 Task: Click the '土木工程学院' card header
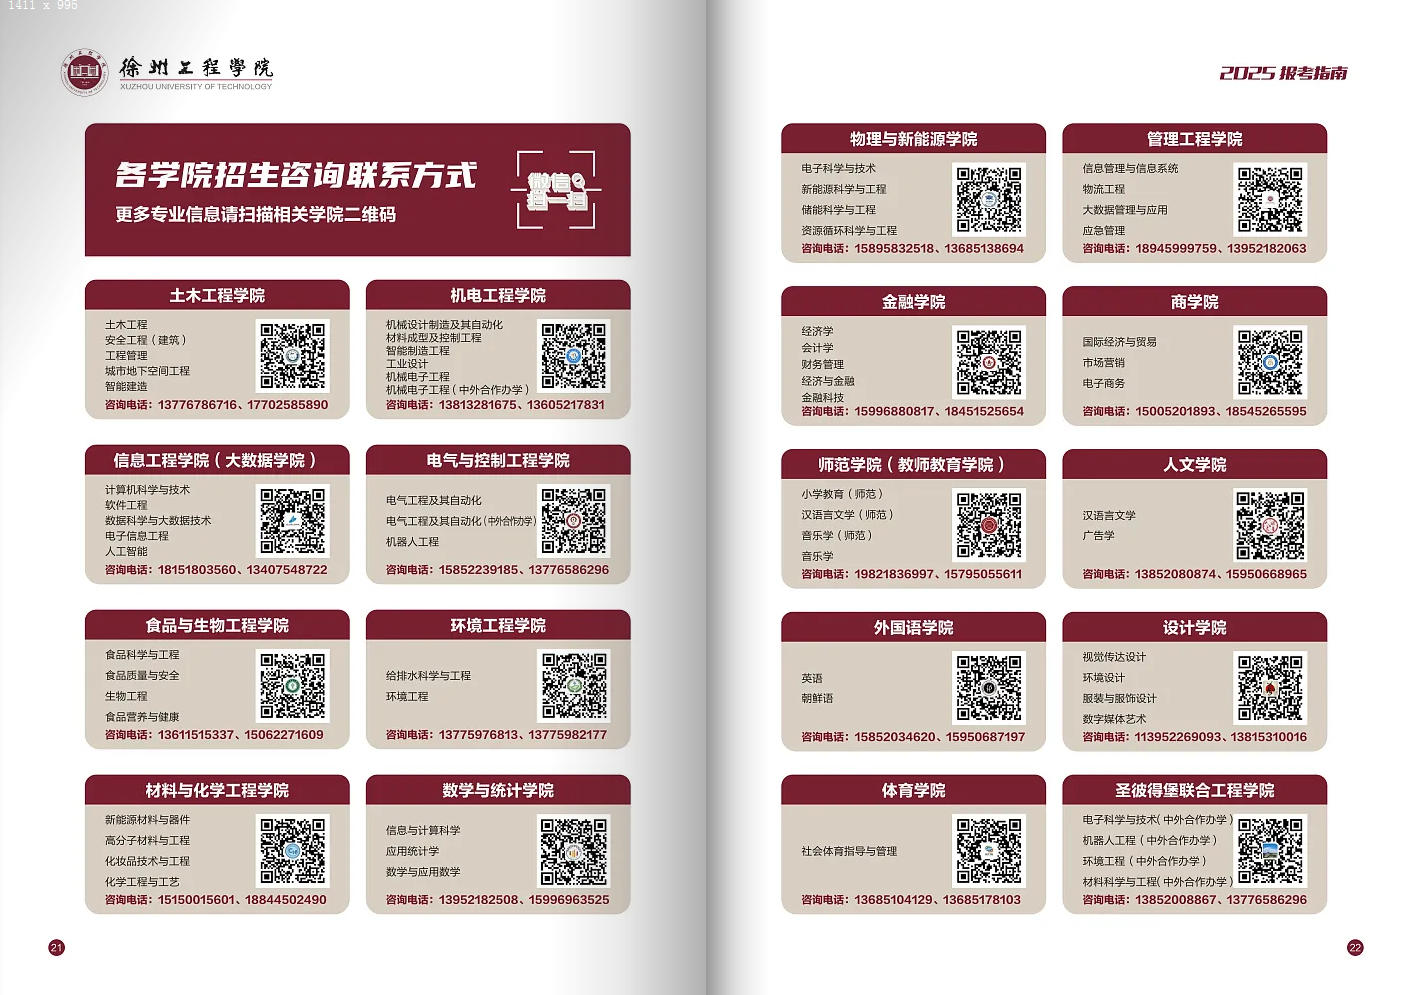coord(217,295)
